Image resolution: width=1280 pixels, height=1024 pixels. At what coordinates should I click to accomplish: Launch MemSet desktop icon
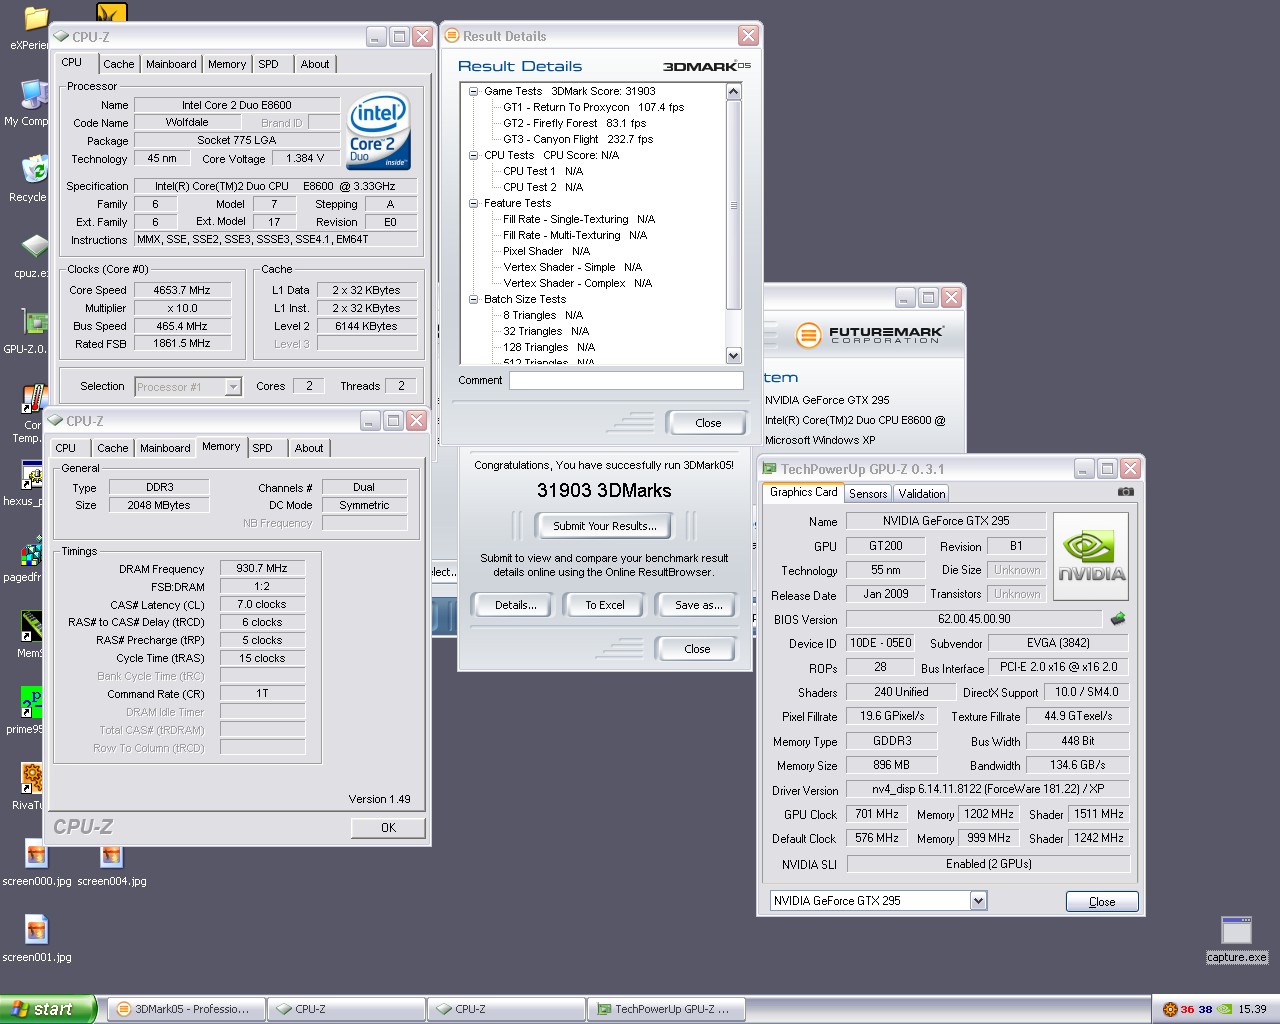pyautogui.click(x=32, y=626)
